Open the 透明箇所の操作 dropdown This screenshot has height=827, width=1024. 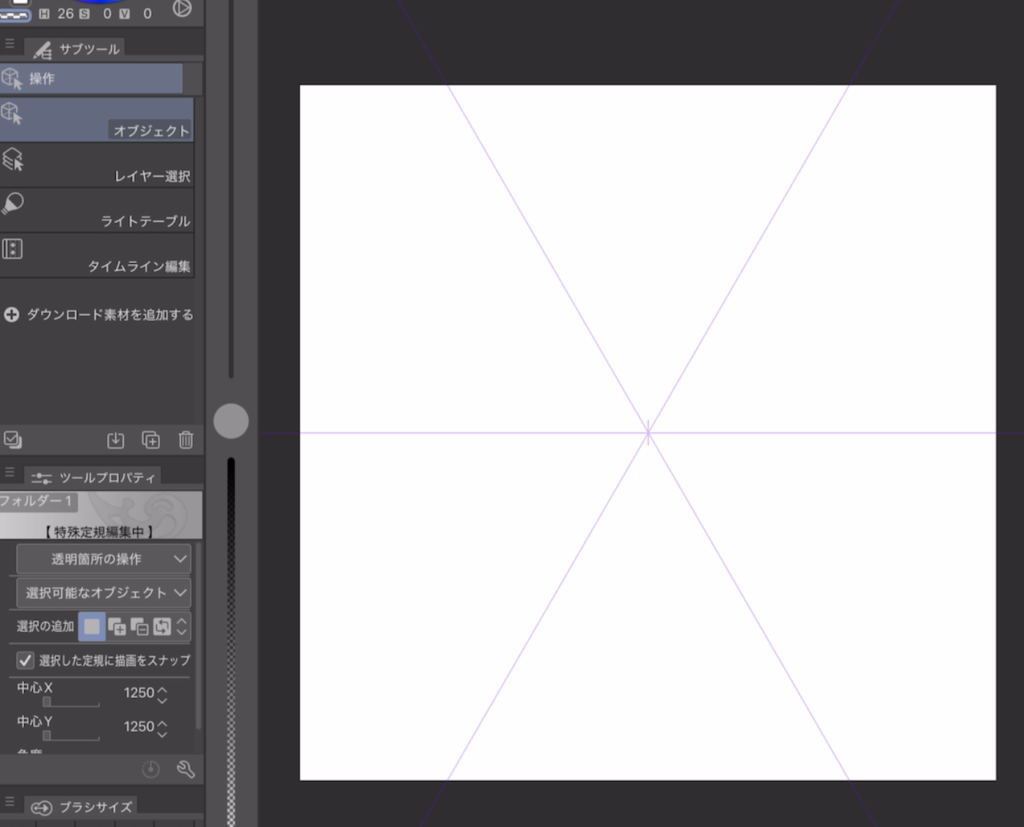[x=104, y=559]
